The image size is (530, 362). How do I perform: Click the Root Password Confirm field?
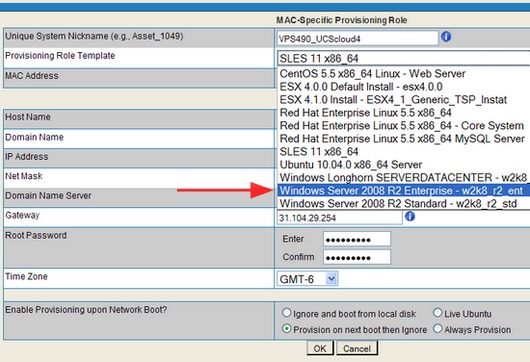(357, 257)
